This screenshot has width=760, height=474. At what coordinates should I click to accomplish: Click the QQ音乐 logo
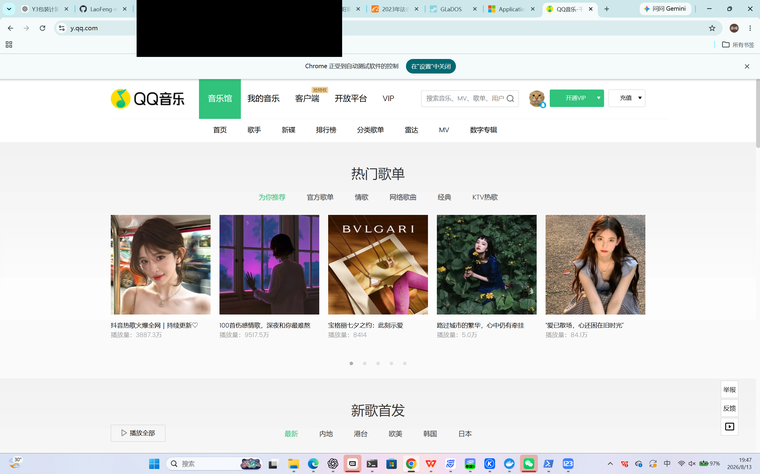pyautogui.click(x=147, y=98)
